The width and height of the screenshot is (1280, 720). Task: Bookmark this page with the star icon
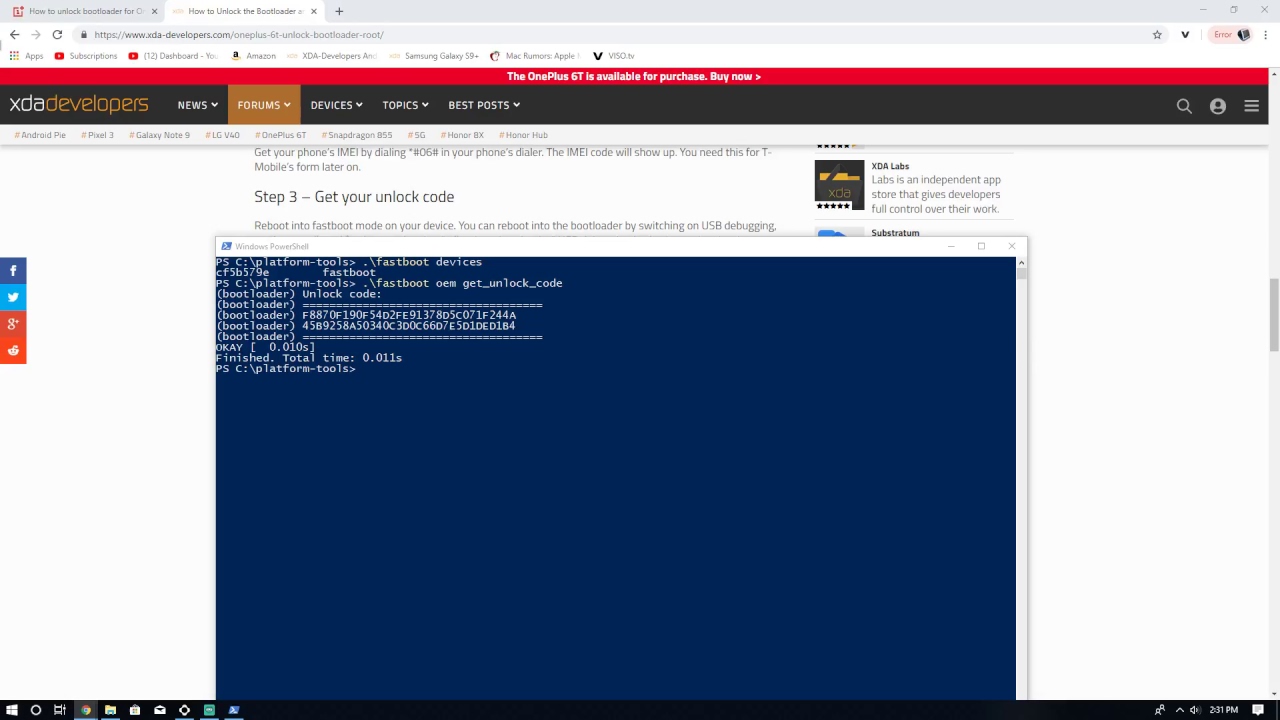(x=1157, y=34)
